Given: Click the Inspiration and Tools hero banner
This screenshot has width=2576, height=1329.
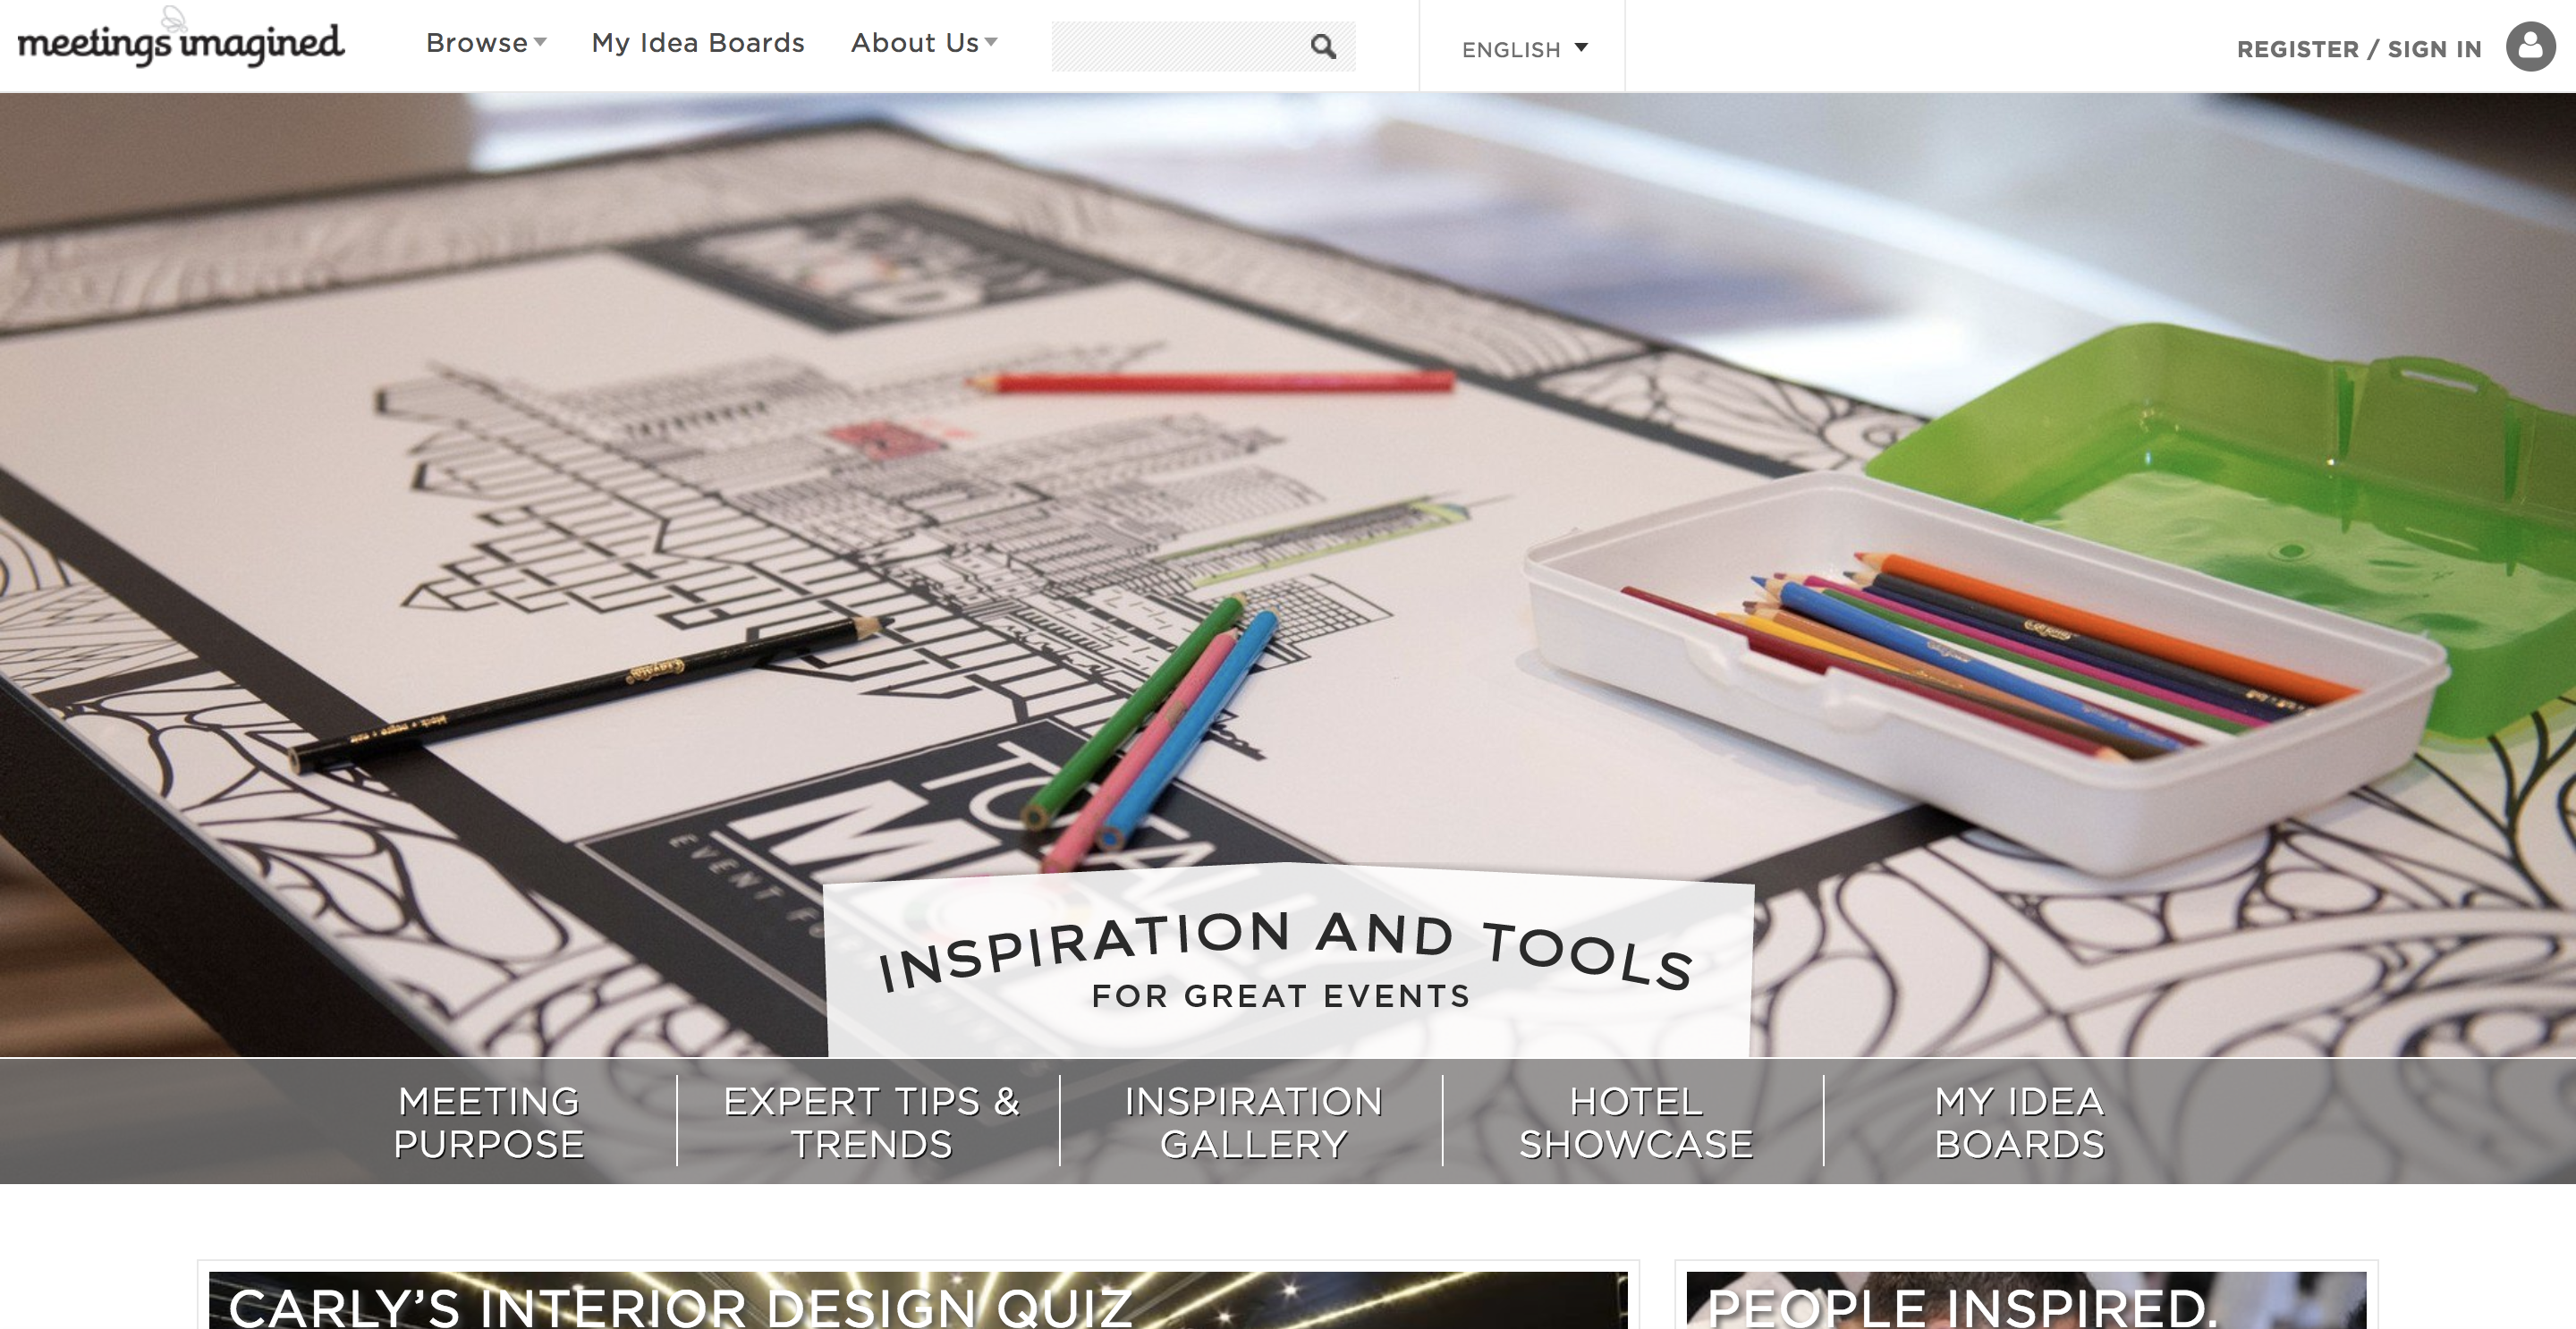Looking at the screenshot, I should (x=1287, y=960).
